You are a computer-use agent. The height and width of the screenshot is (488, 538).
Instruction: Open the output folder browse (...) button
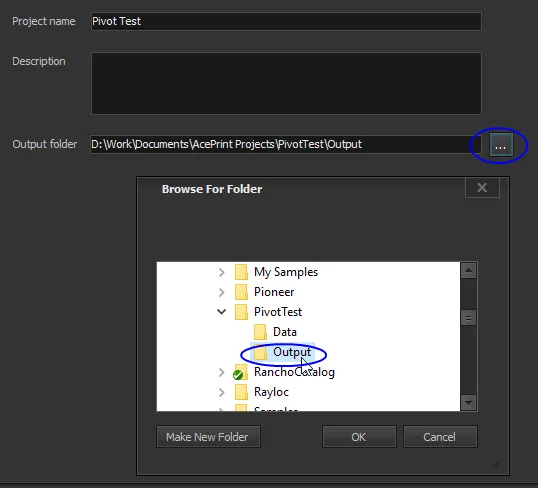point(501,144)
